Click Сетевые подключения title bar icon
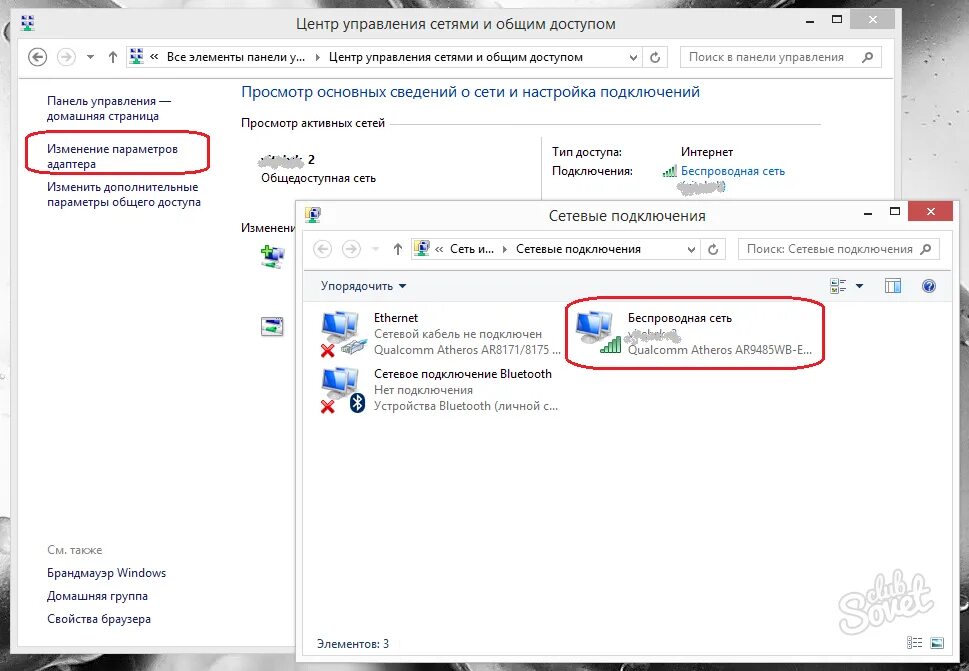The image size is (969, 671). (x=313, y=215)
